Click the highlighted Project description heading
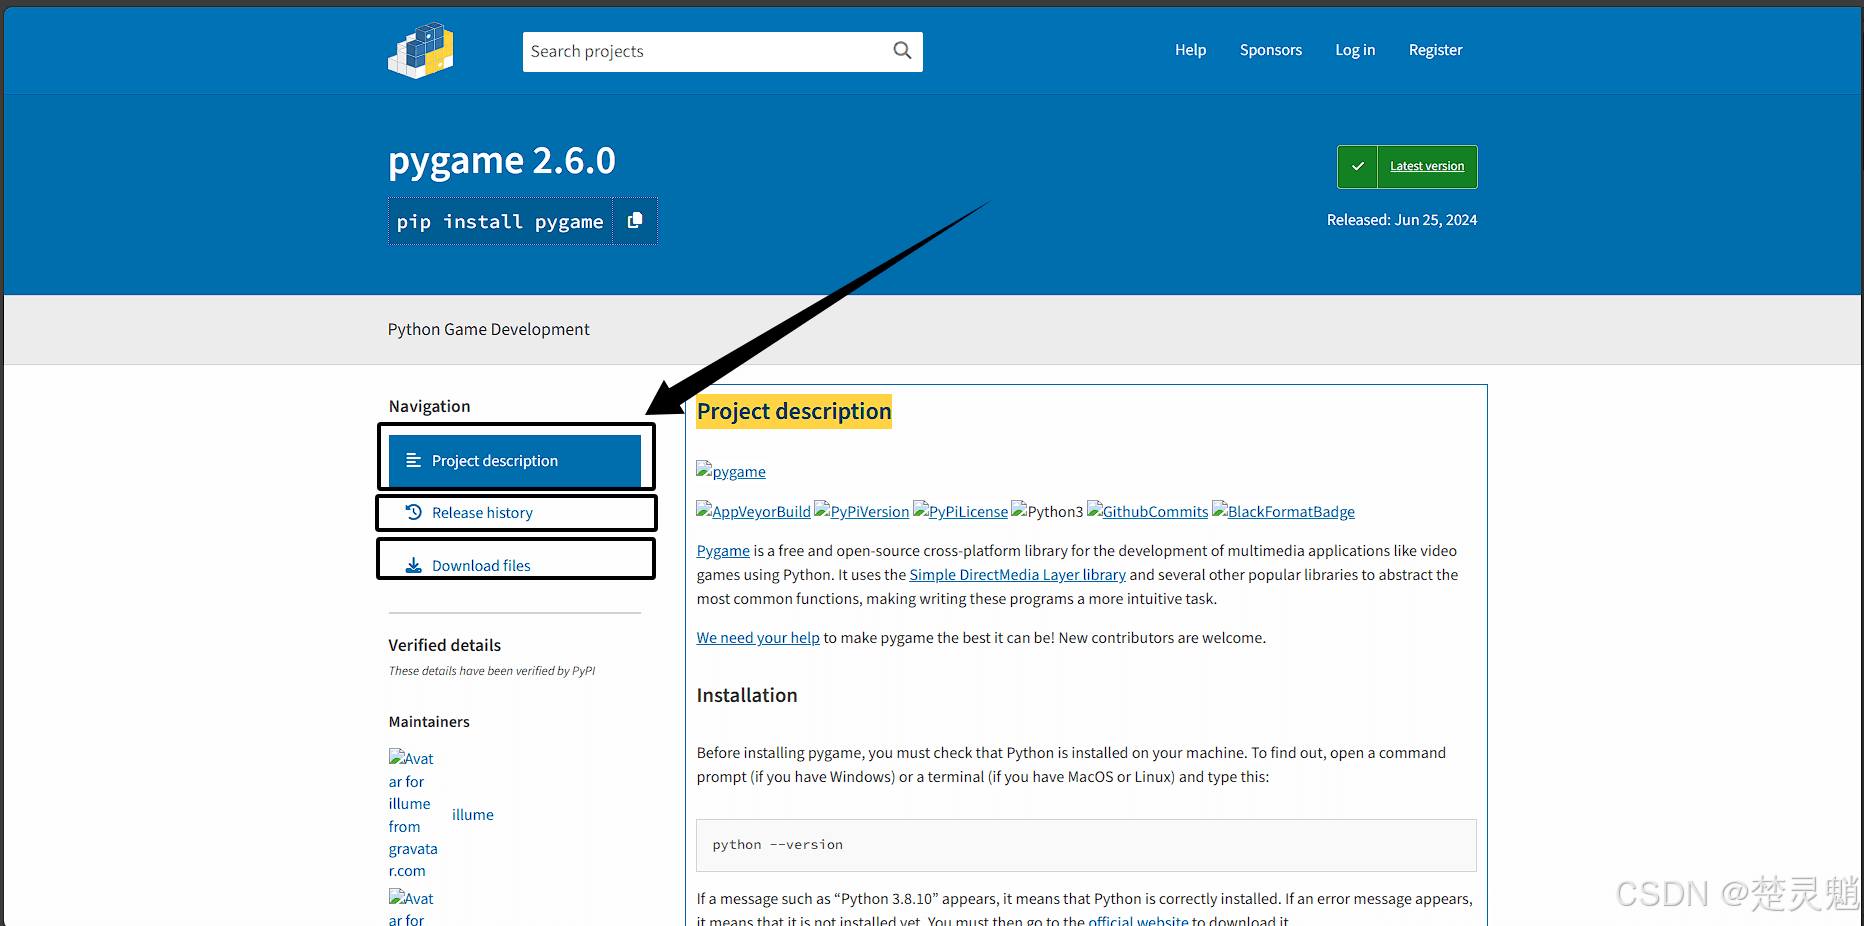The height and width of the screenshot is (926, 1864). (794, 411)
